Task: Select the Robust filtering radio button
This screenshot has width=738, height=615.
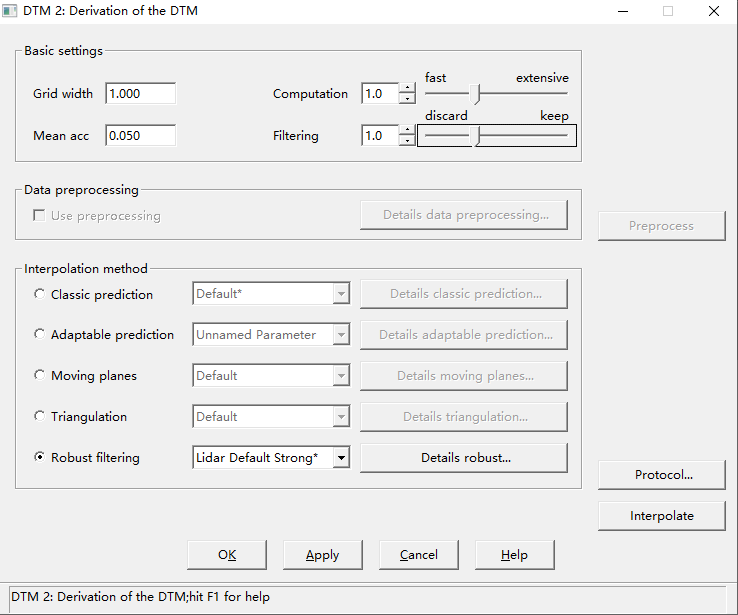Action: pos(40,458)
